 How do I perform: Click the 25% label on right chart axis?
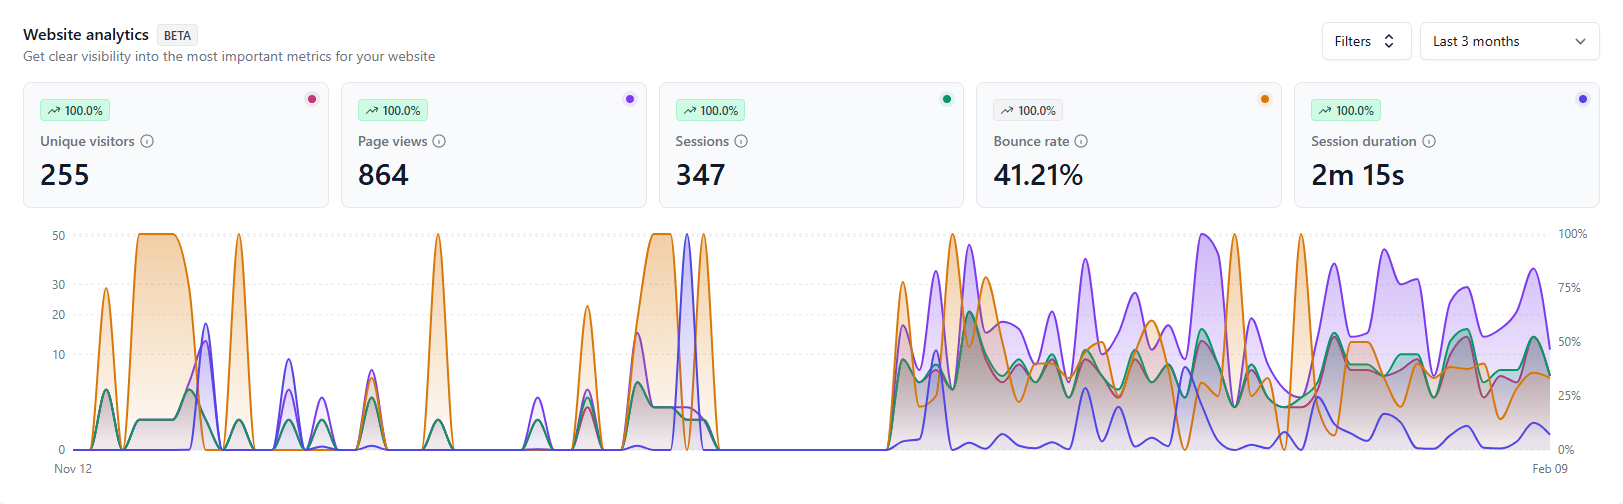(1570, 396)
